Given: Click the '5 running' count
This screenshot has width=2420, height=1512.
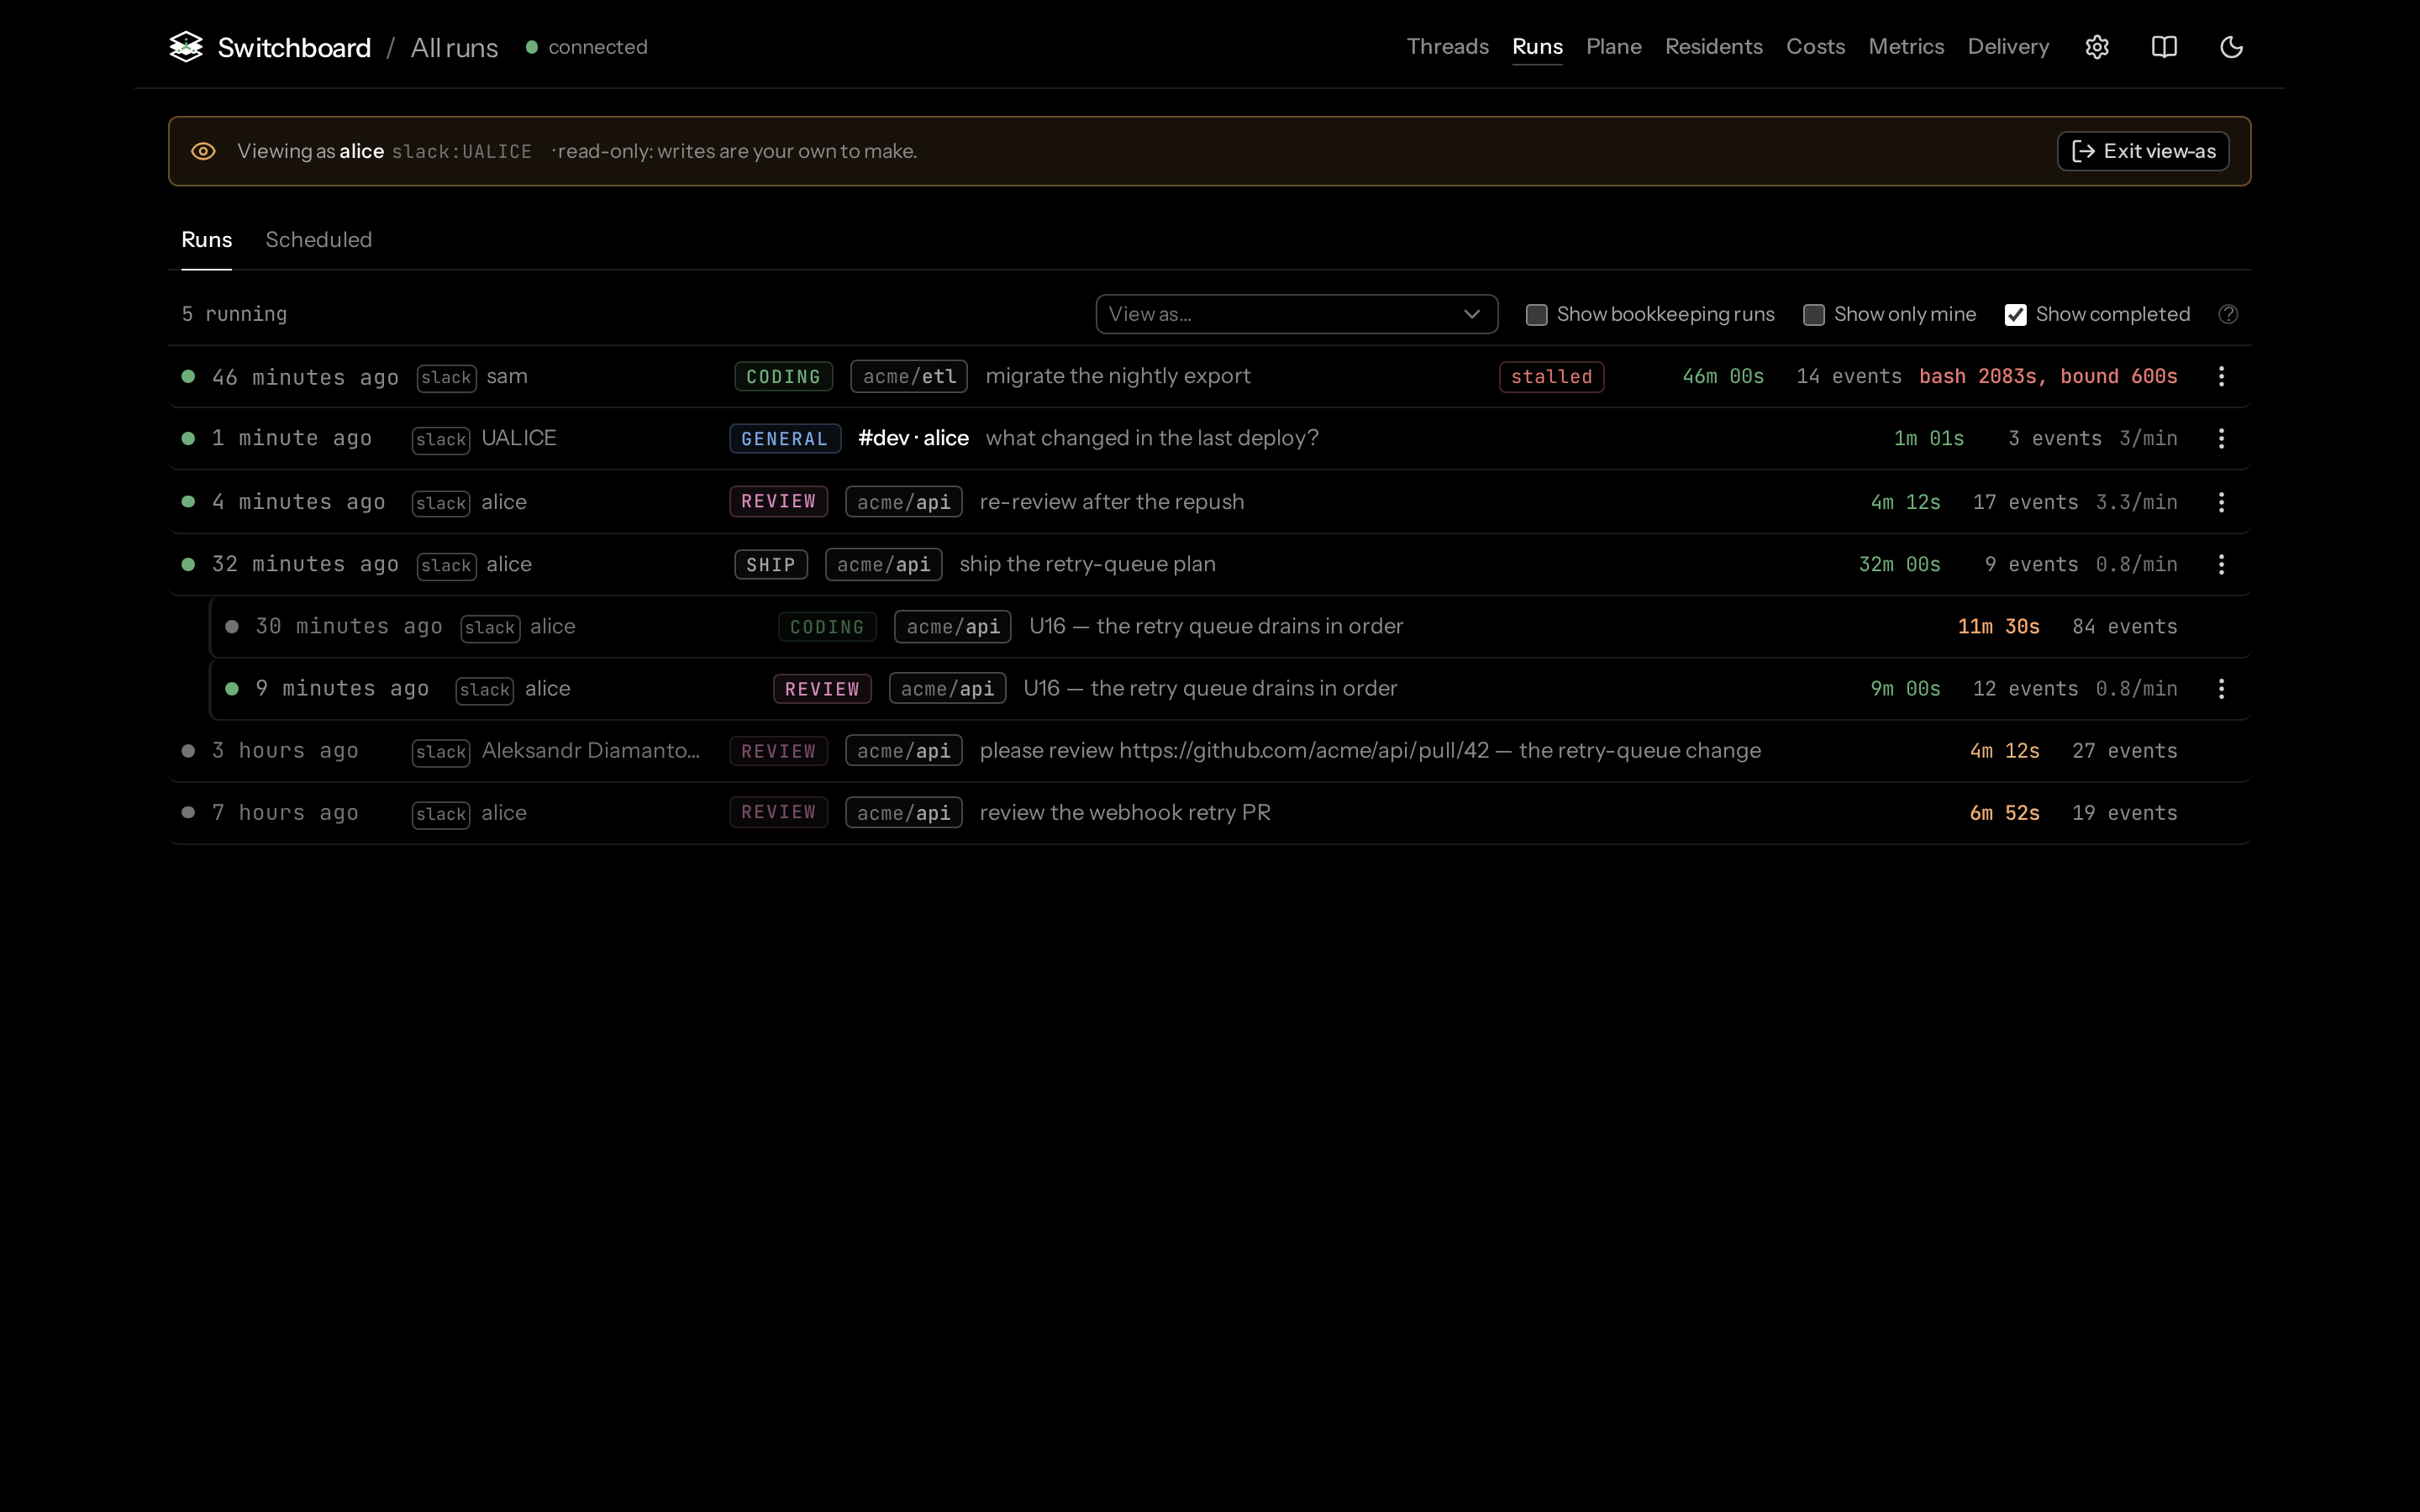Looking at the screenshot, I should (x=234, y=314).
